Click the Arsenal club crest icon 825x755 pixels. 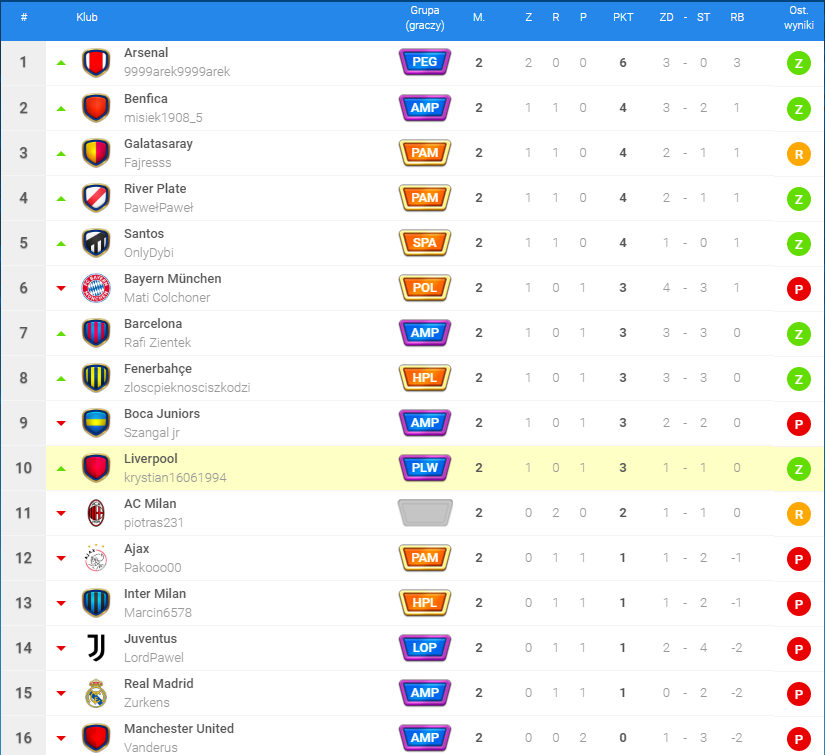[x=96, y=63]
